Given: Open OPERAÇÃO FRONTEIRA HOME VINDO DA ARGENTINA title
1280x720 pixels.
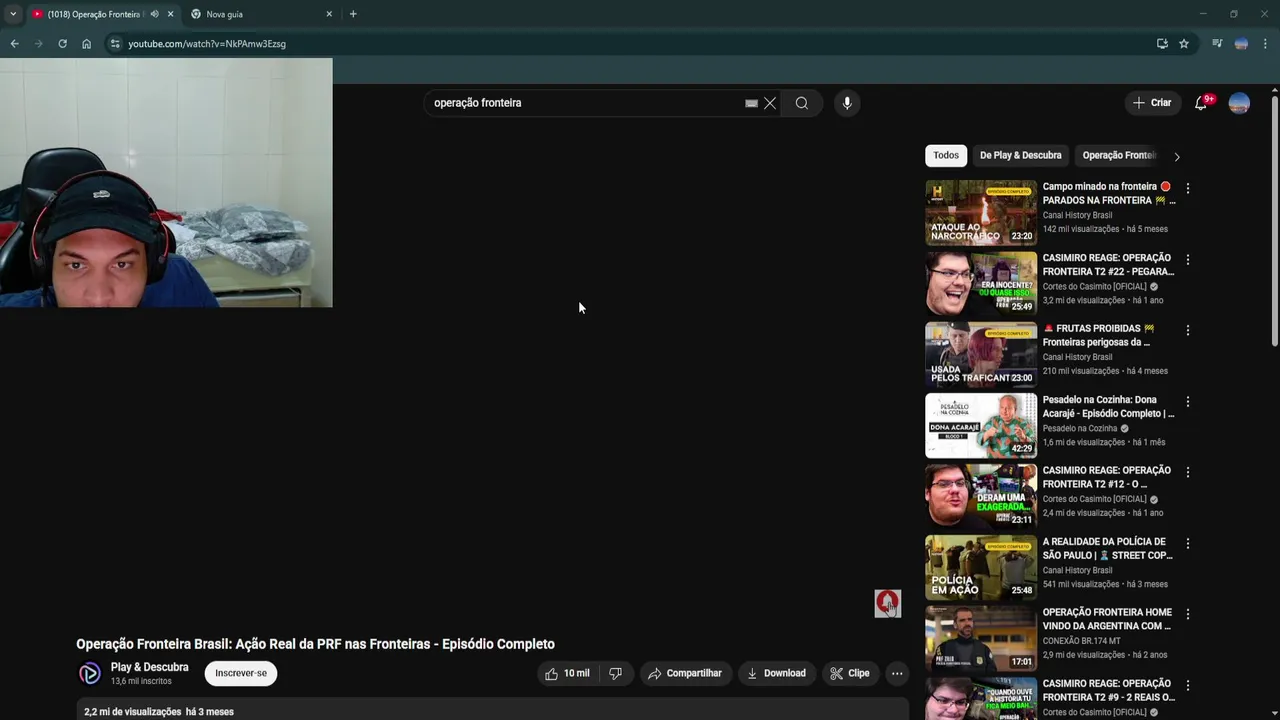Looking at the screenshot, I should [x=1107, y=620].
